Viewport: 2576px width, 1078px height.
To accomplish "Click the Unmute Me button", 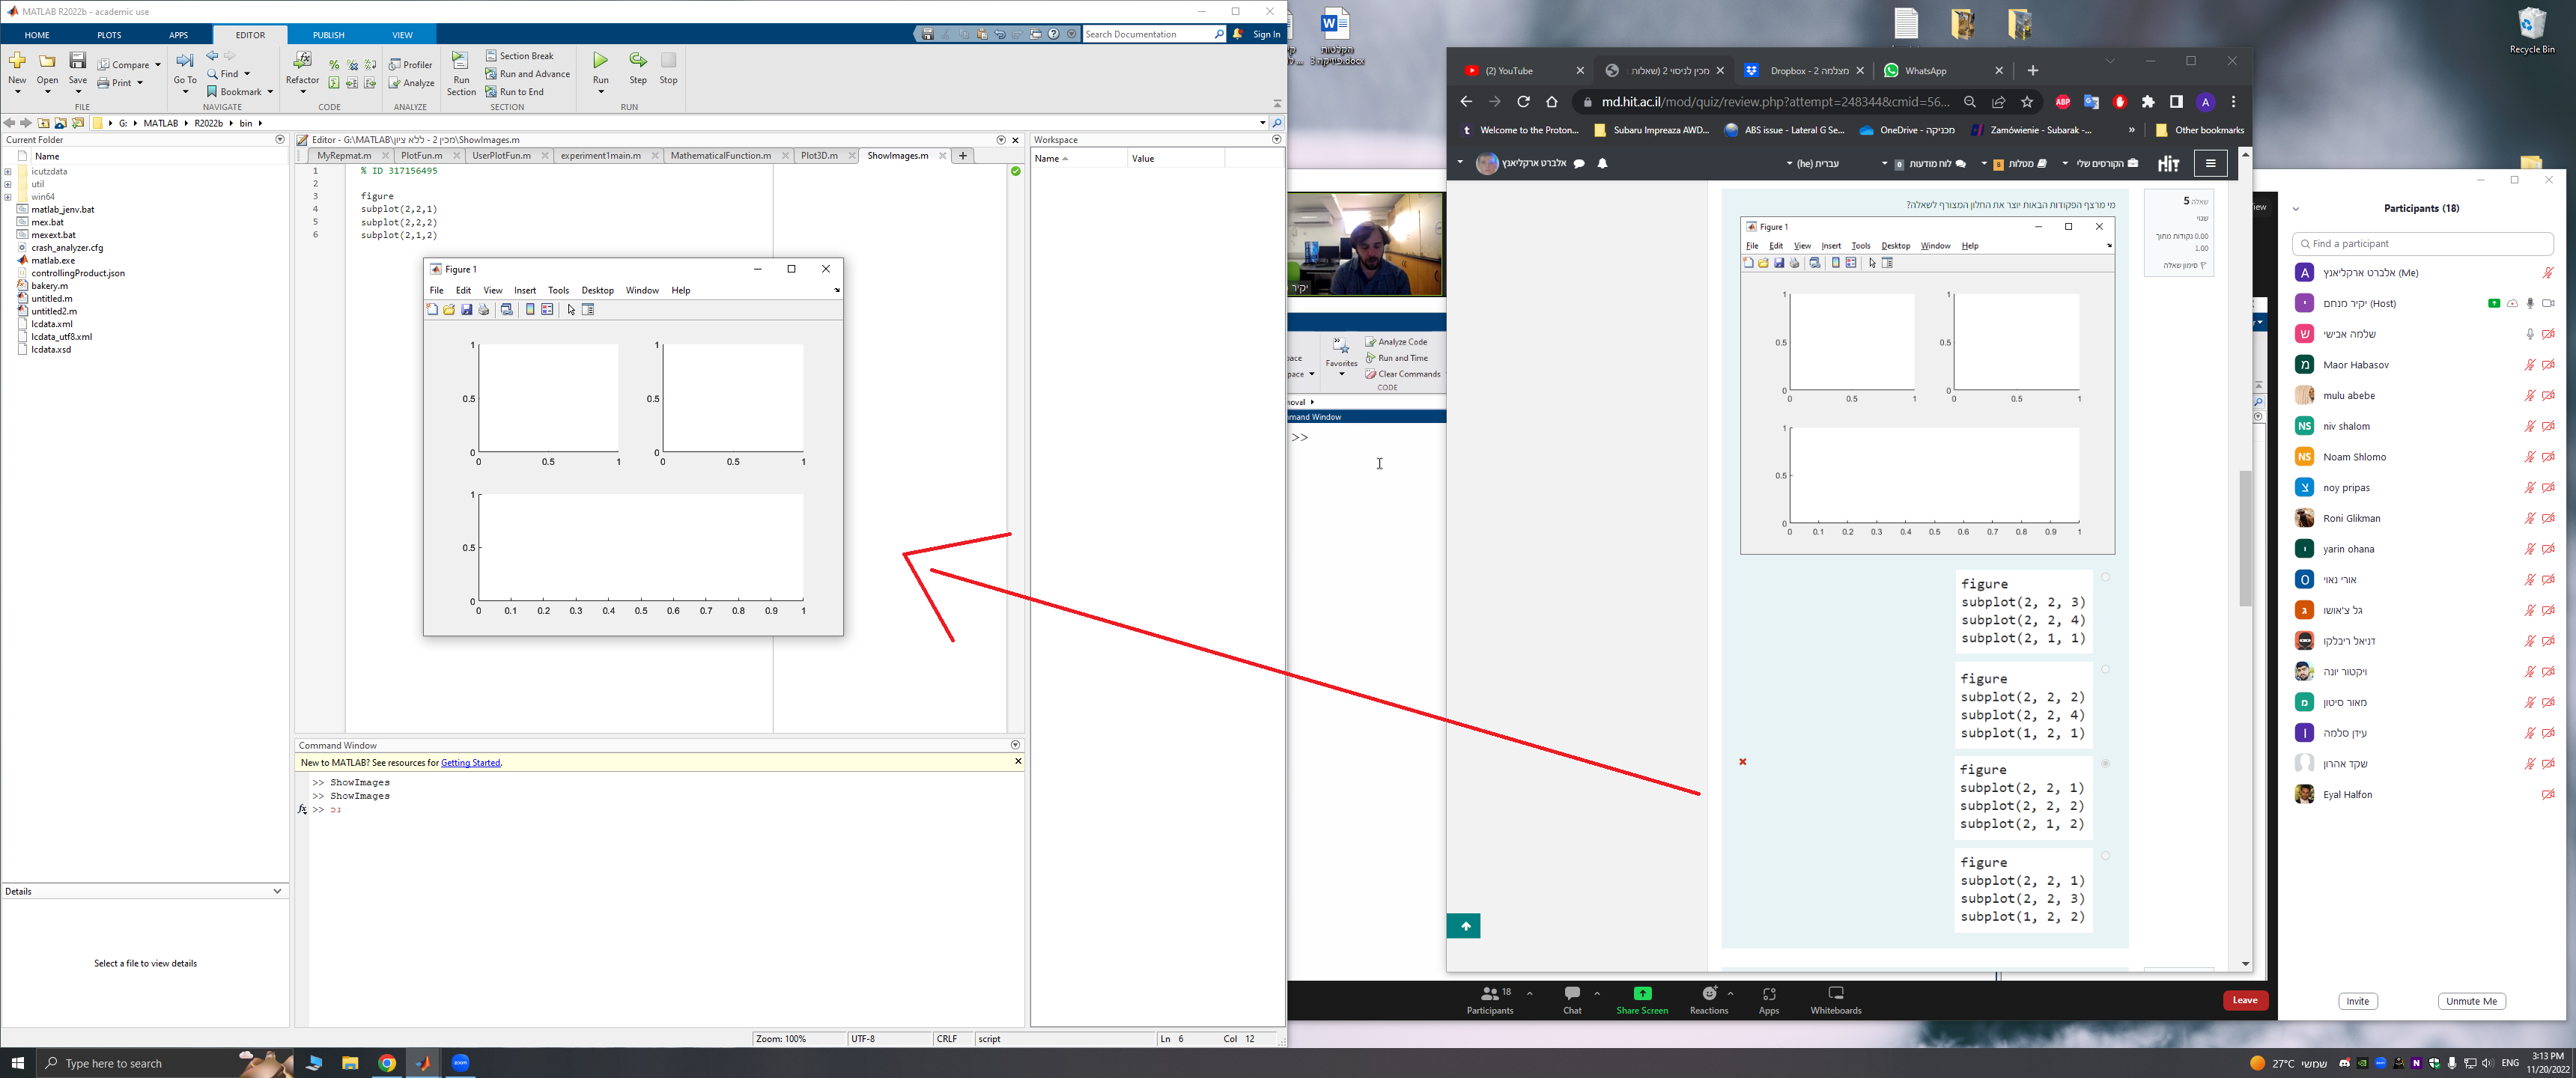I will 2471,1001.
